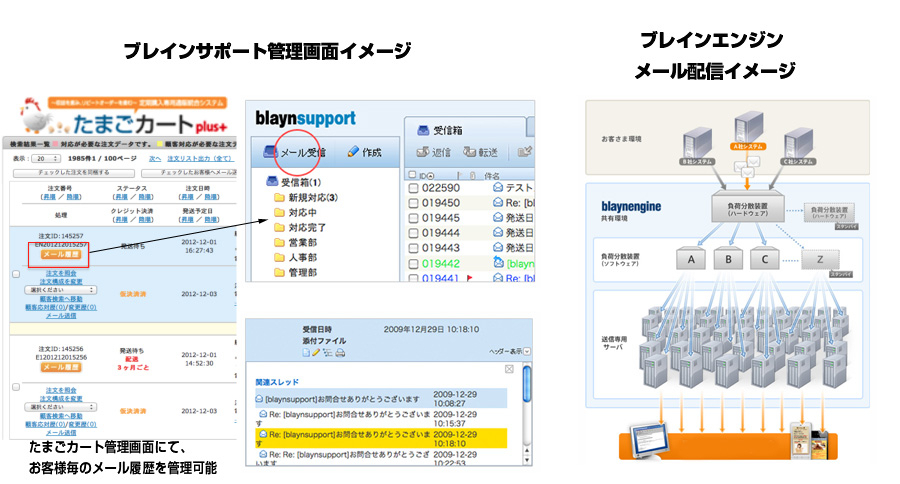This screenshot has height=484, width=900.
Task: Toggle the select-all checkbox beside the ID header
Action: click(x=412, y=175)
